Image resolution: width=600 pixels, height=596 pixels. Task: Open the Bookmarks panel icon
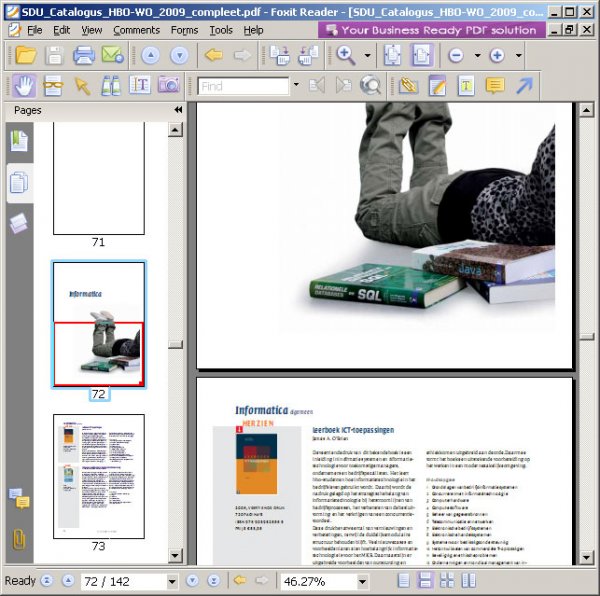19,141
